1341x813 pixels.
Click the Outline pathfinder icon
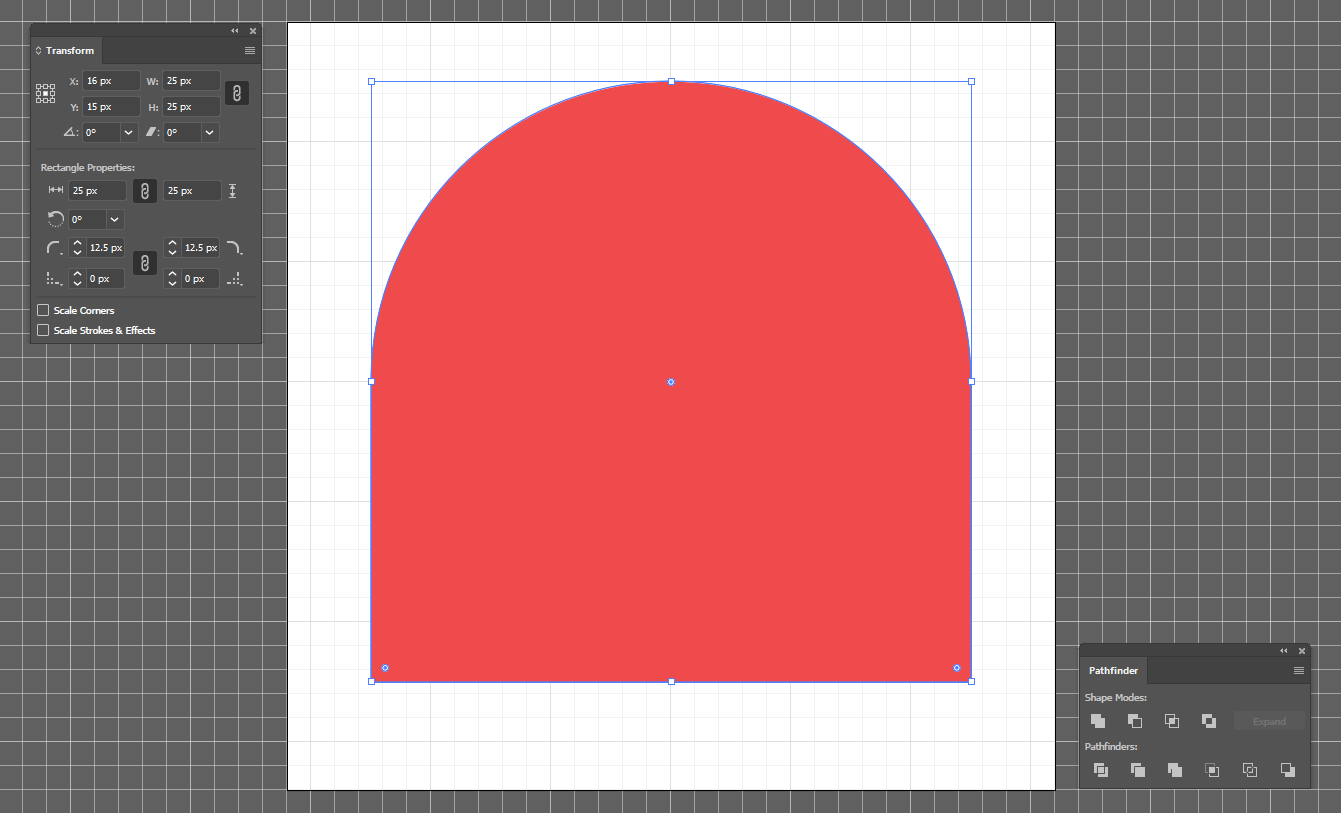(1250, 770)
